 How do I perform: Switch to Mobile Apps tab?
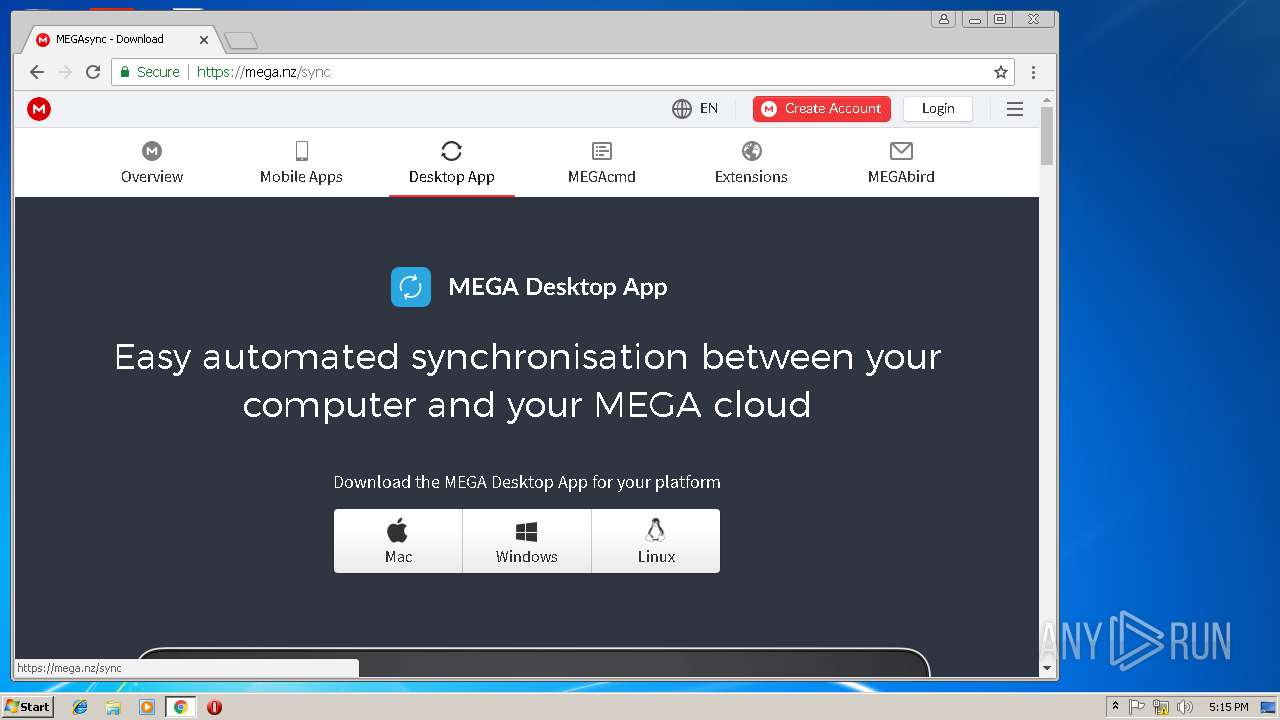tap(301, 163)
